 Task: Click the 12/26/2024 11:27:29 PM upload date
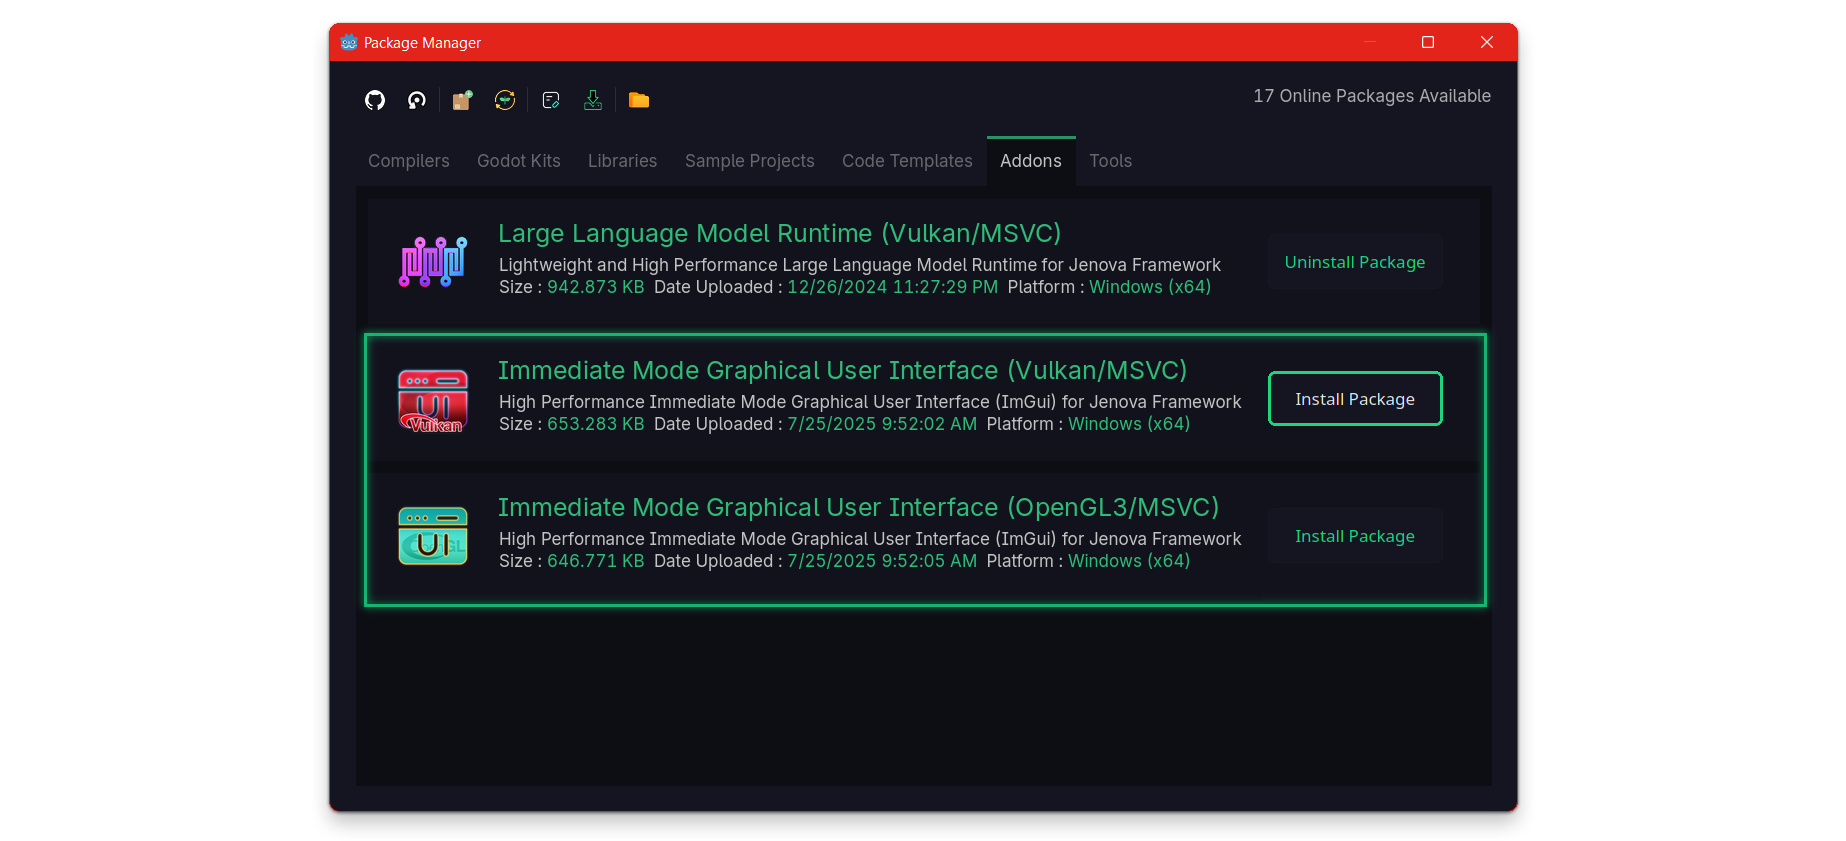893,287
